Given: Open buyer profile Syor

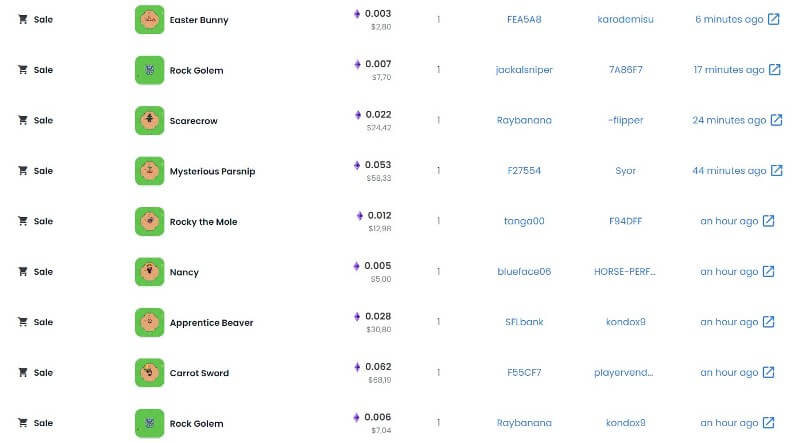Looking at the screenshot, I should tap(626, 171).
